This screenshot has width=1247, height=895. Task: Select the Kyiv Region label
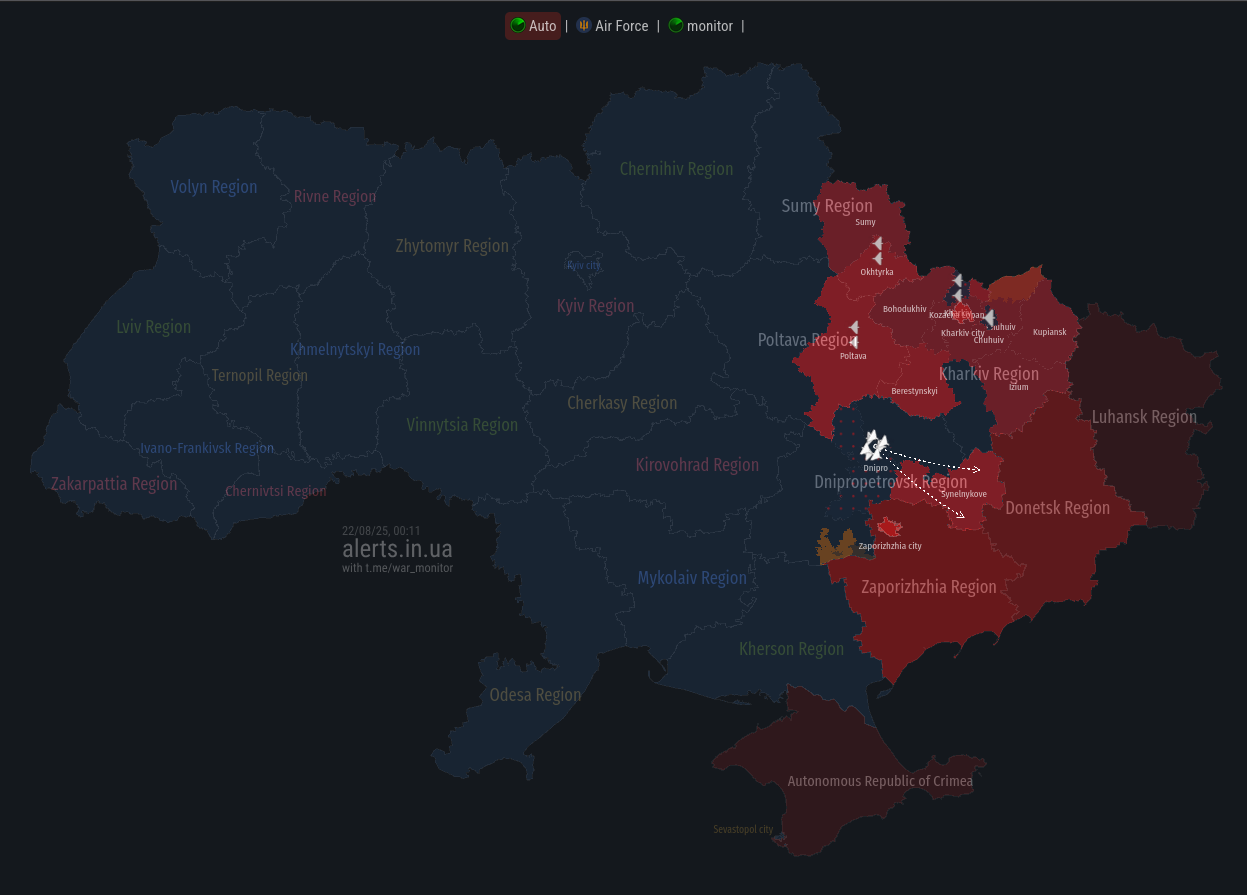point(595,306)
